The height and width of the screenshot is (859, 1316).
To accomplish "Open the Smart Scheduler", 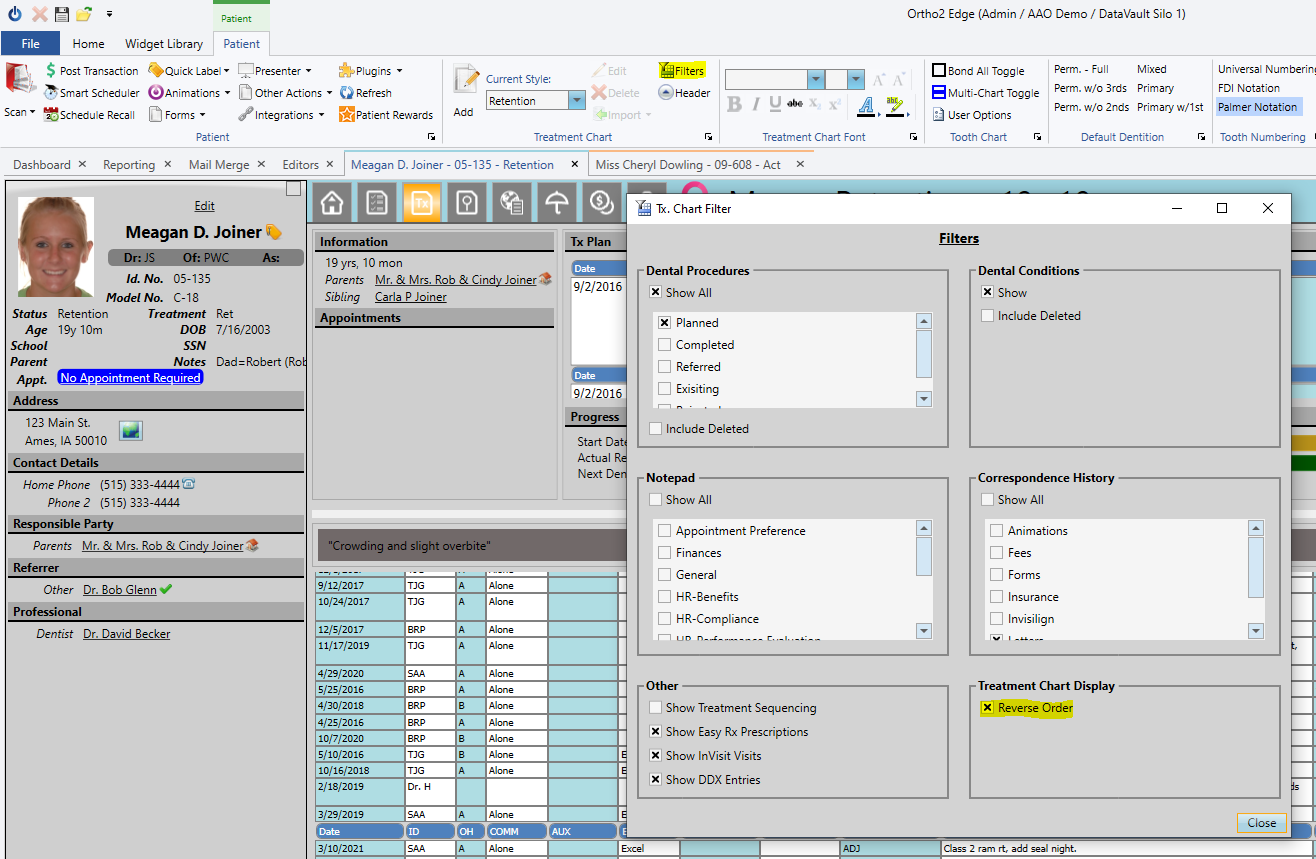I will 91,93.
